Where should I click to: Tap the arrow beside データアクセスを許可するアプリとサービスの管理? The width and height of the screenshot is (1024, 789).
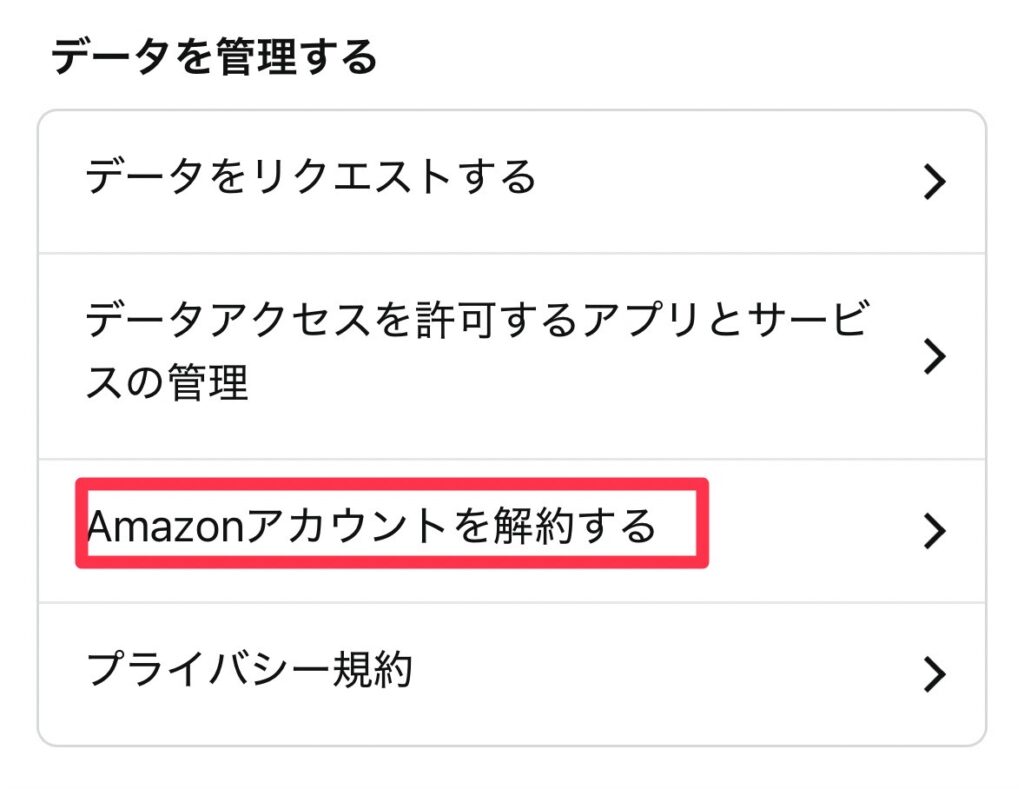tap(933, 356)
